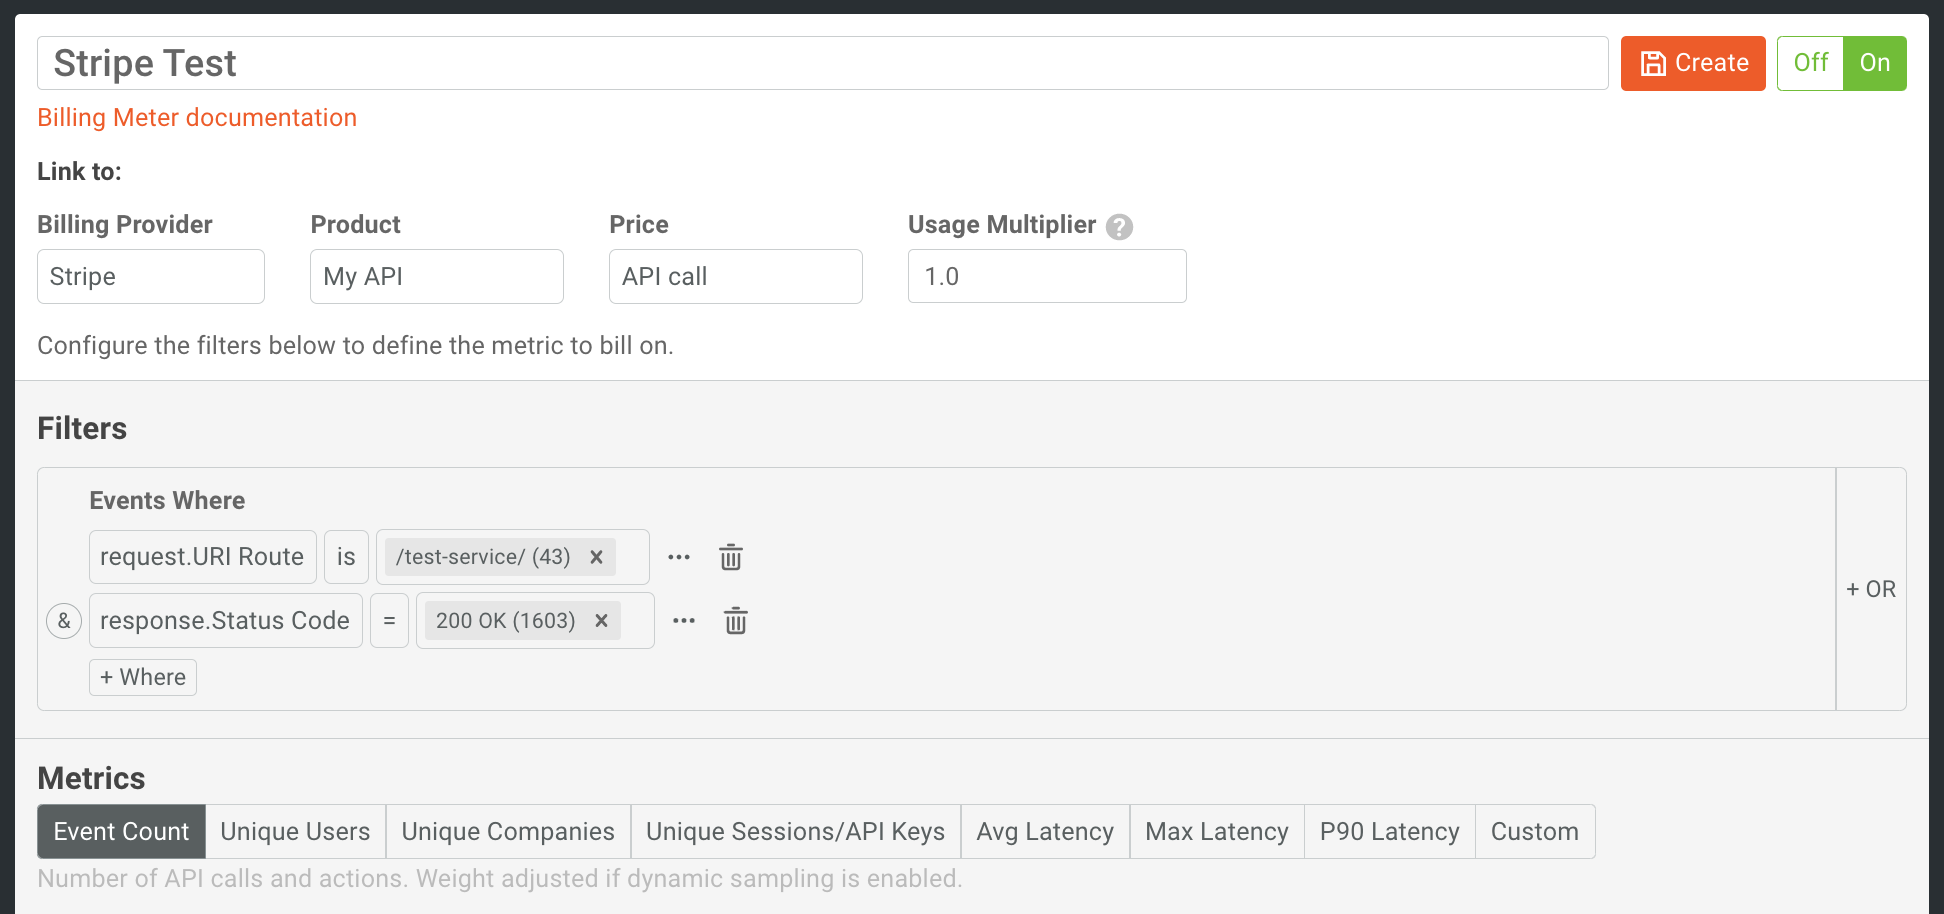Delete the request.URI Route filter row
The width and height of the screenshot is (1944, 914).
(731, 557)
